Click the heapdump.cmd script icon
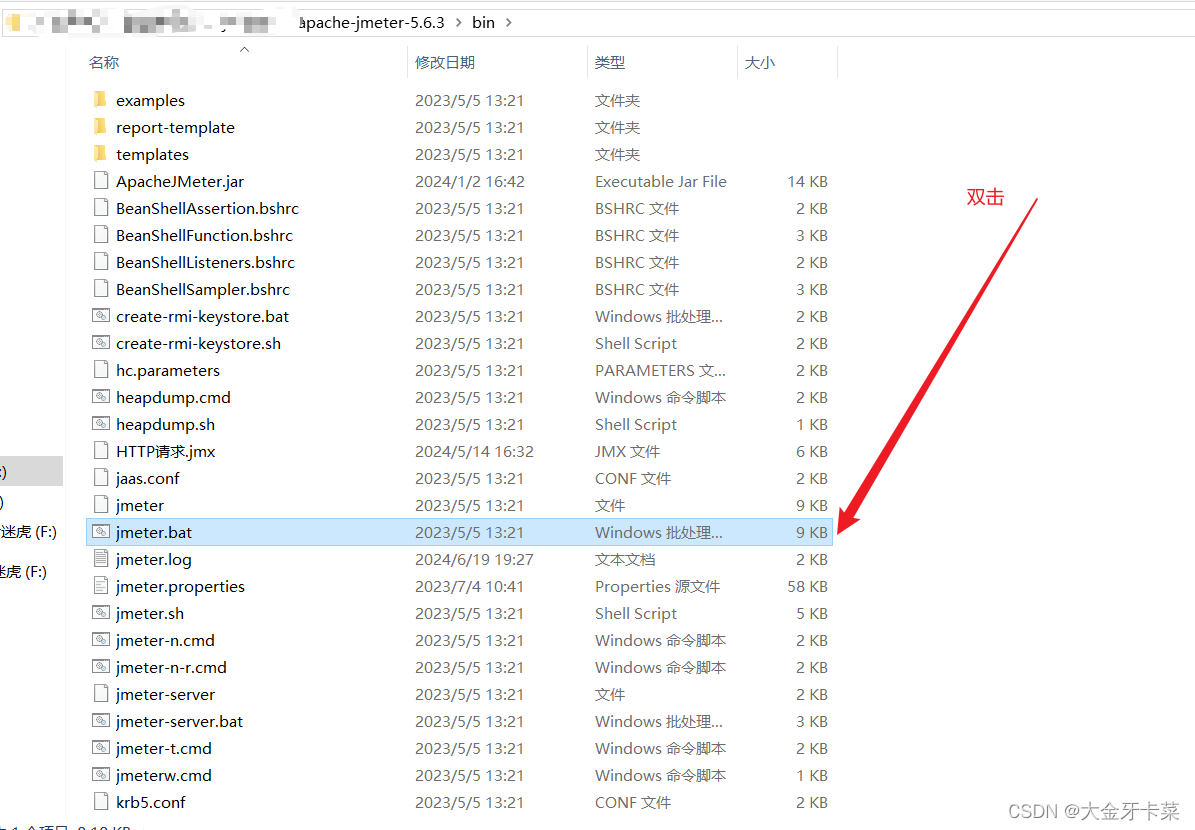Image resolution: width=1195 pixels, height=830 pixels. pos(101,397)
